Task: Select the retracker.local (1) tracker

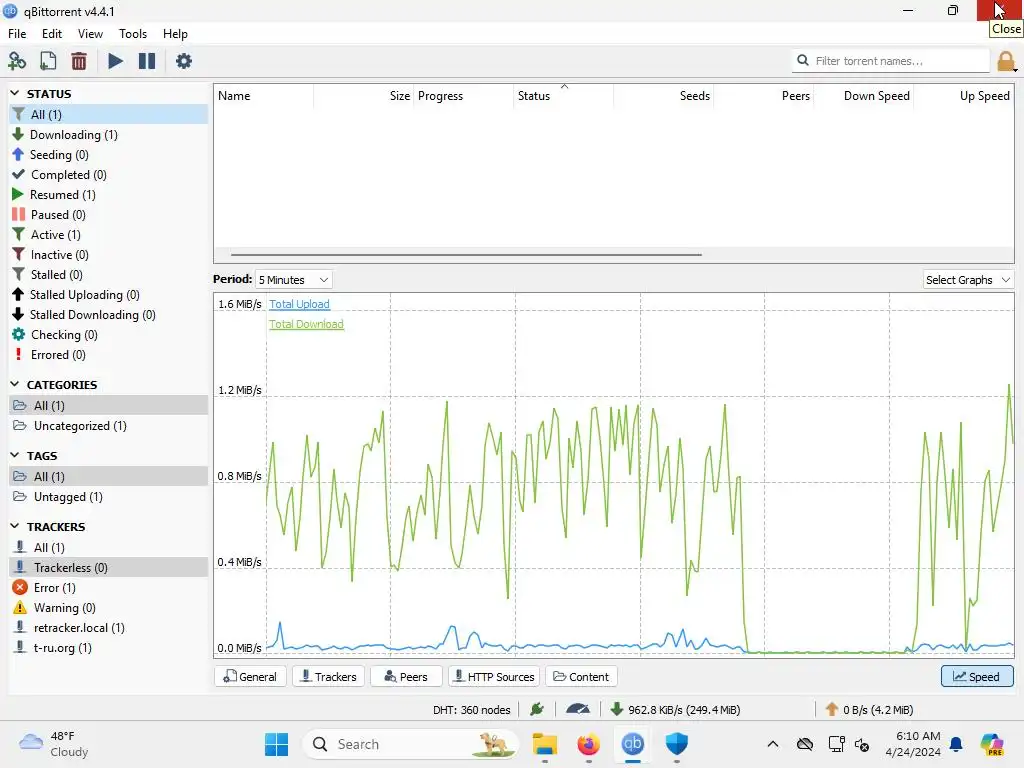Action: pos(108,628)
